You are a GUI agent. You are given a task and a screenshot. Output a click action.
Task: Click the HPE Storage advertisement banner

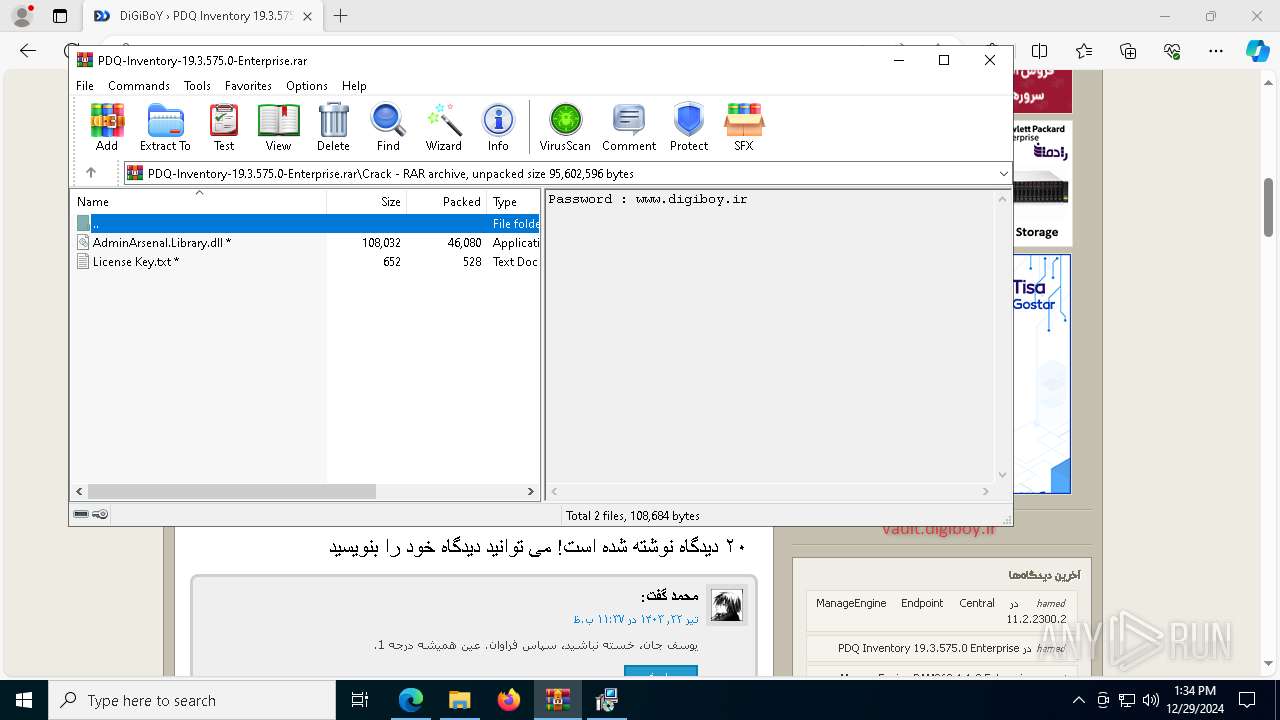point(1042,183)
